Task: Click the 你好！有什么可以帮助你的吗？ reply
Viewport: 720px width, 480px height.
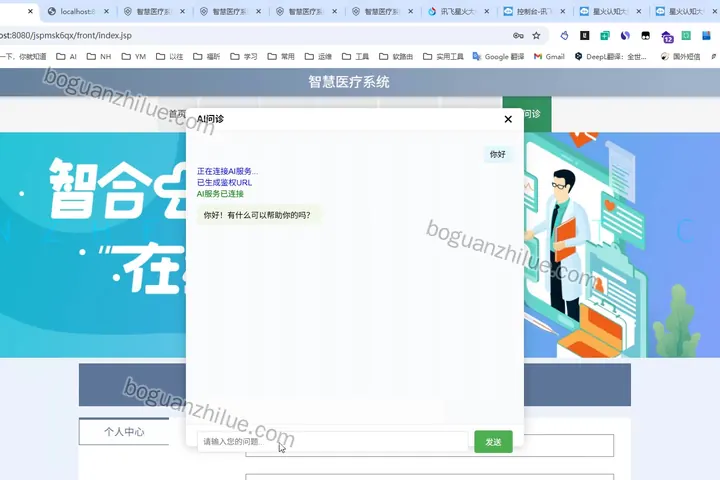Action: pos(258,215)
